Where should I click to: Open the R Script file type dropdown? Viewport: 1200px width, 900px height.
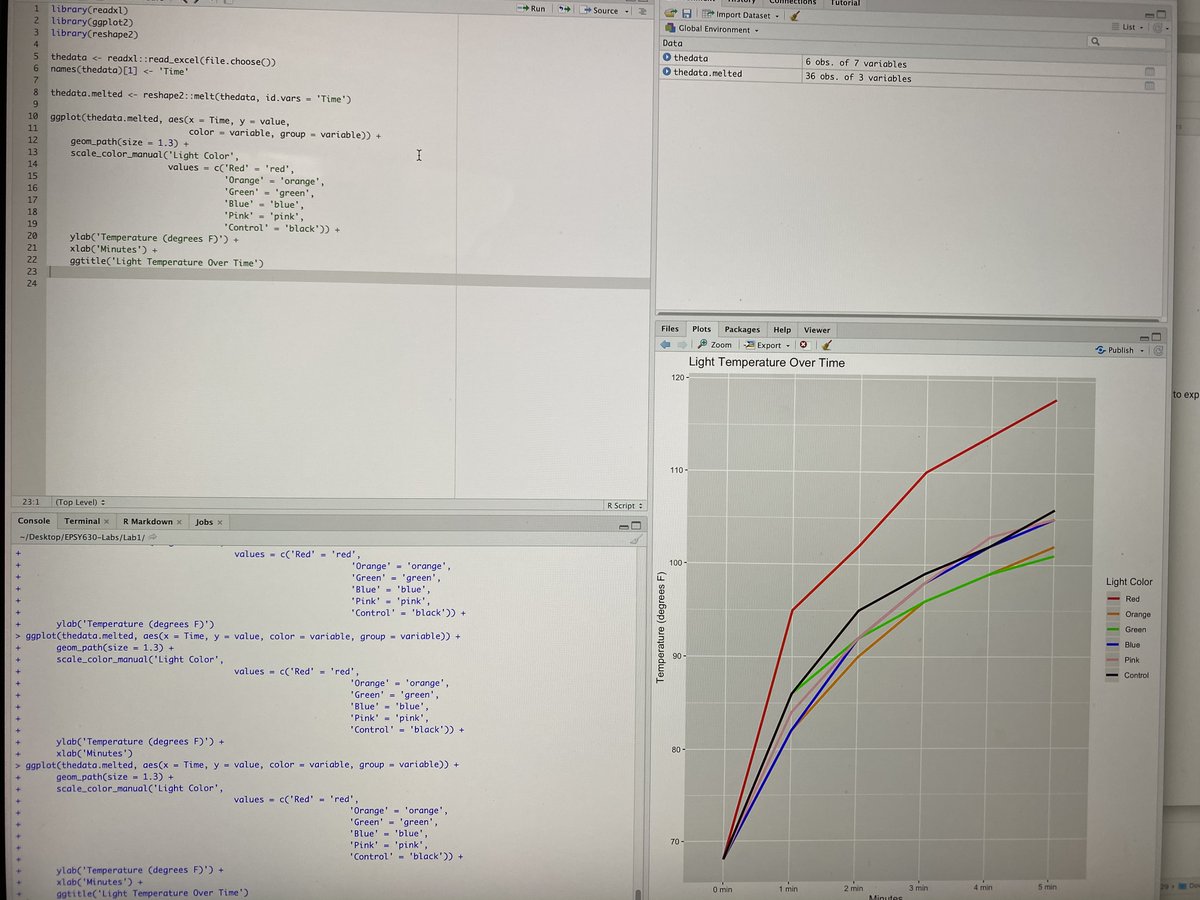625,506
